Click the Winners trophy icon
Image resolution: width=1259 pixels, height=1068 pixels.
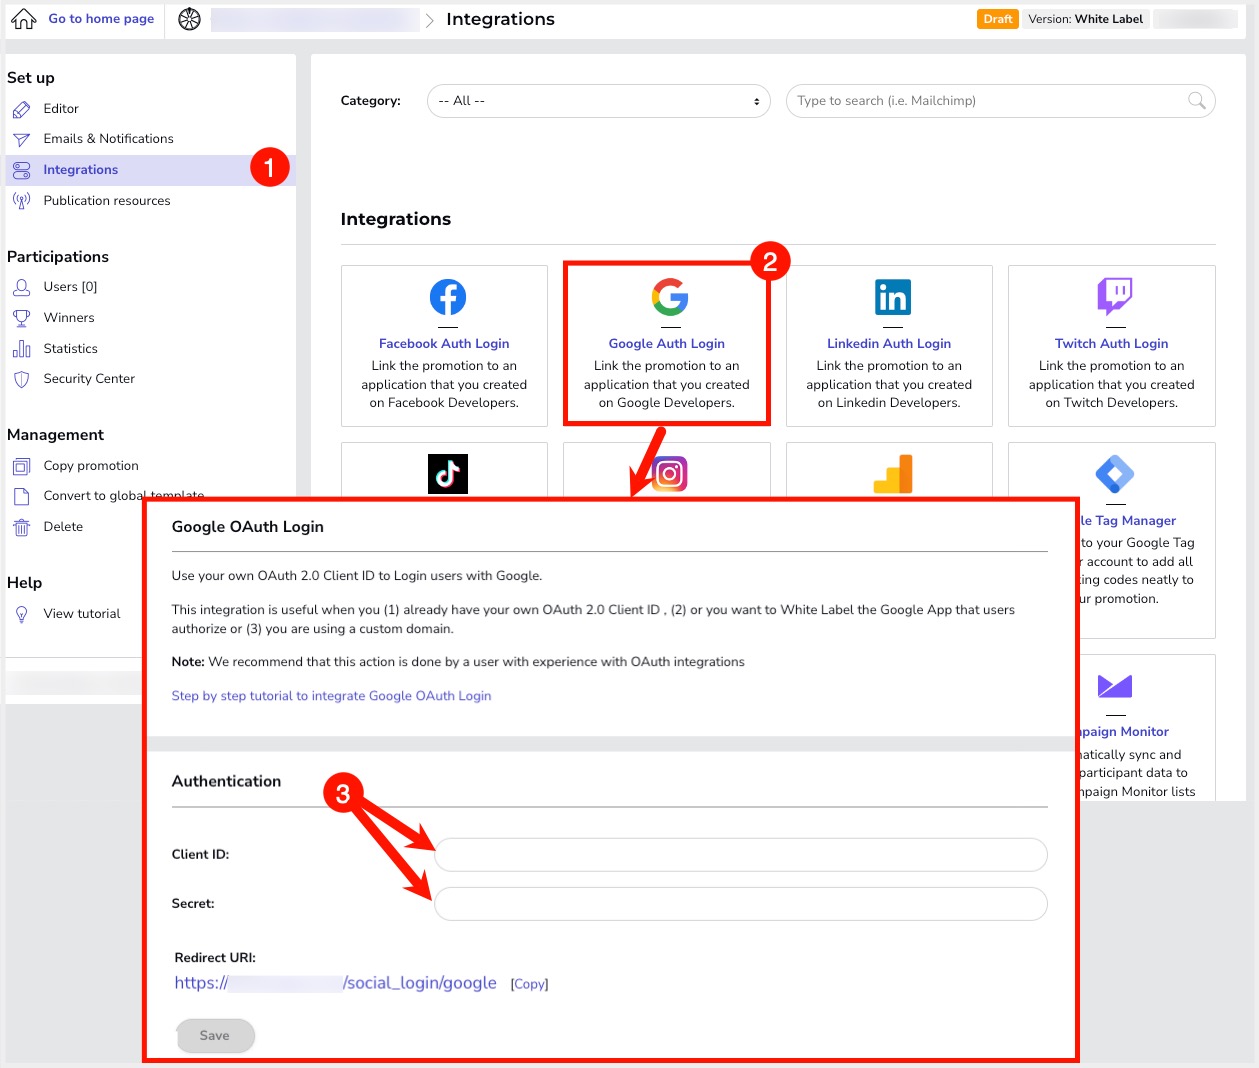(22, 318)
